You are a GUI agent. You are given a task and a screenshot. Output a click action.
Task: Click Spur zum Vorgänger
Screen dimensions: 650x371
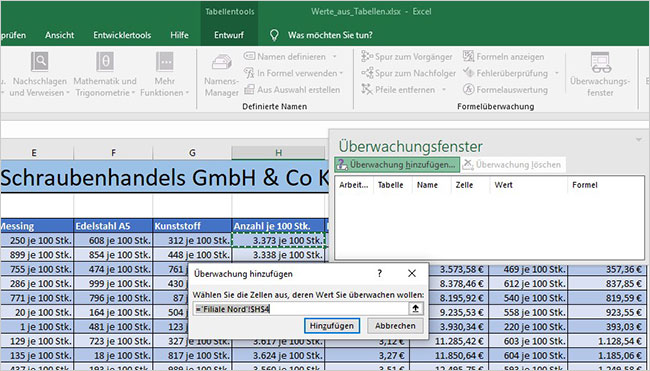(x=407, y=57)
